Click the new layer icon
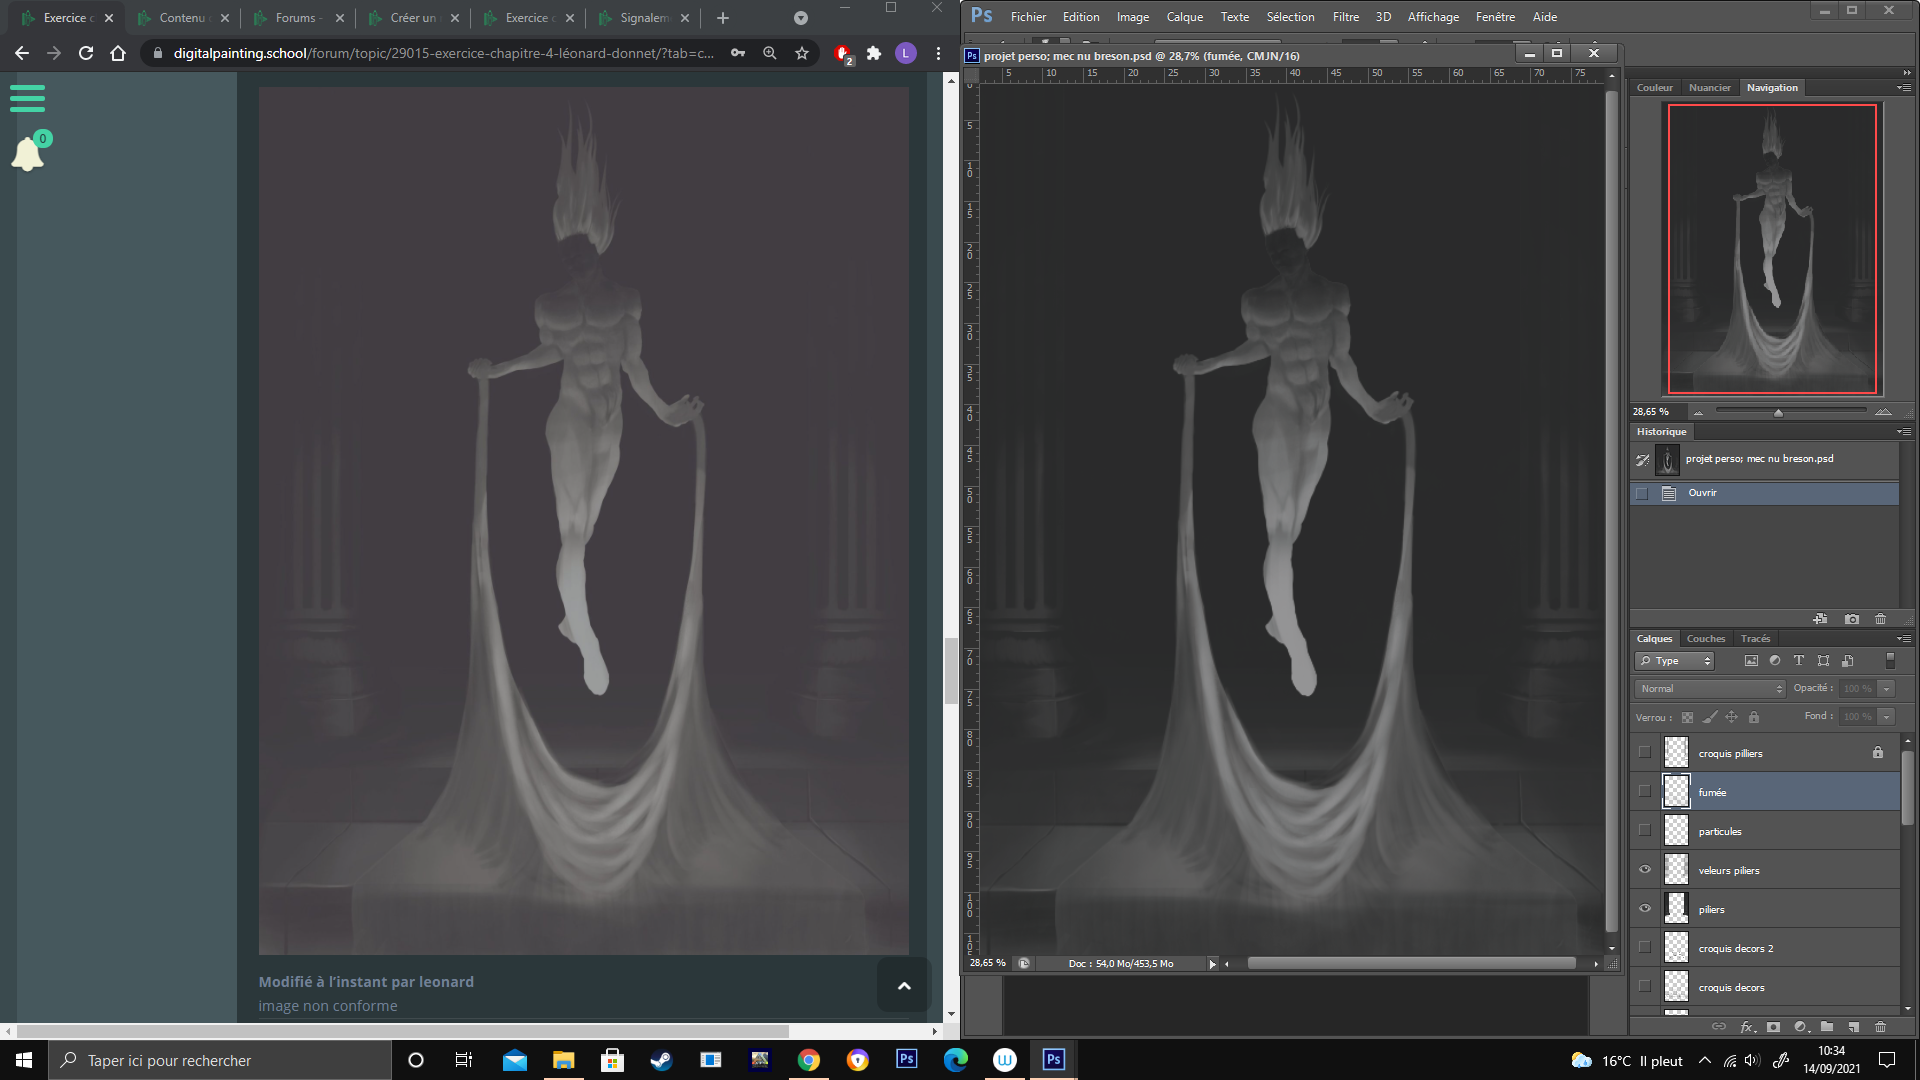The width and height of the screenshot is (1920, 1080). click(1853, 1027)
